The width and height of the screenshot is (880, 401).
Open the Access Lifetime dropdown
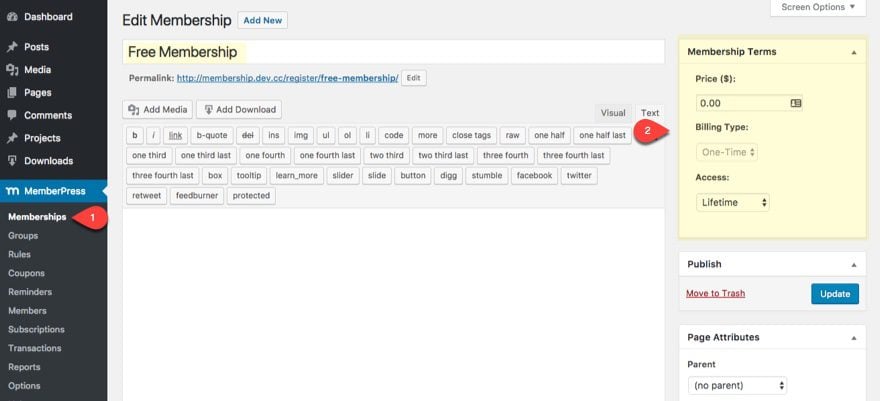pyautogui.click(x=733, y=202)
